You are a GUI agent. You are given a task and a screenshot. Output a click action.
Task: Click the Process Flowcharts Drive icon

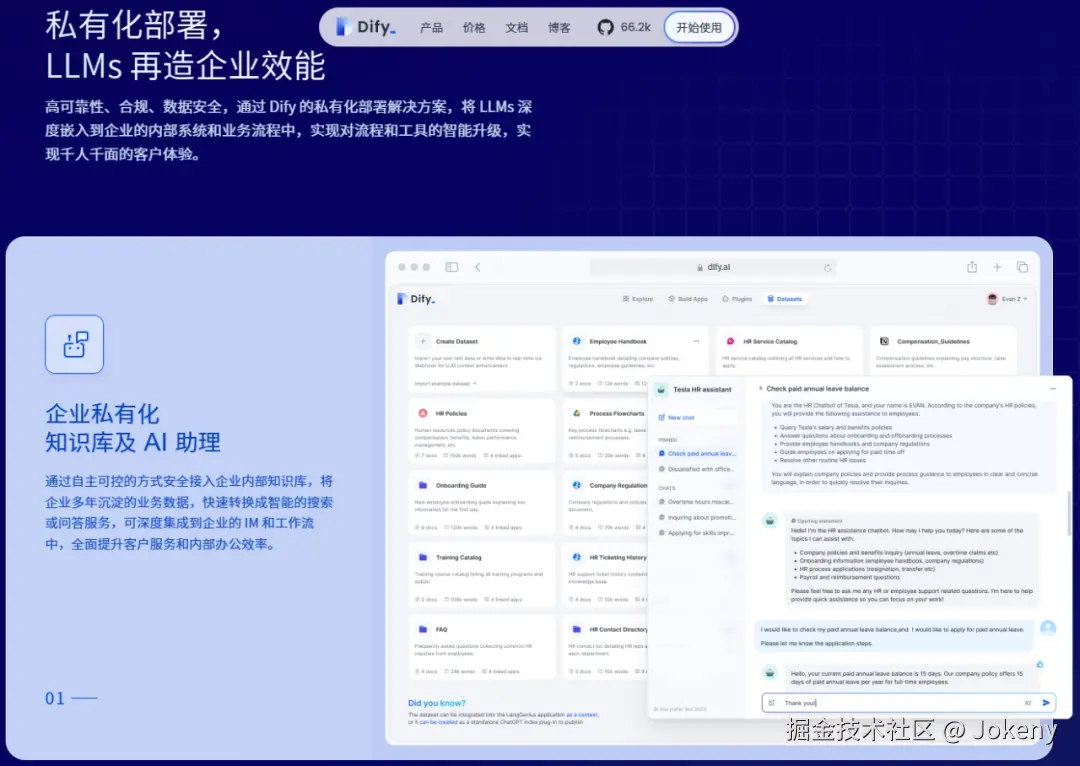(577, 413)
